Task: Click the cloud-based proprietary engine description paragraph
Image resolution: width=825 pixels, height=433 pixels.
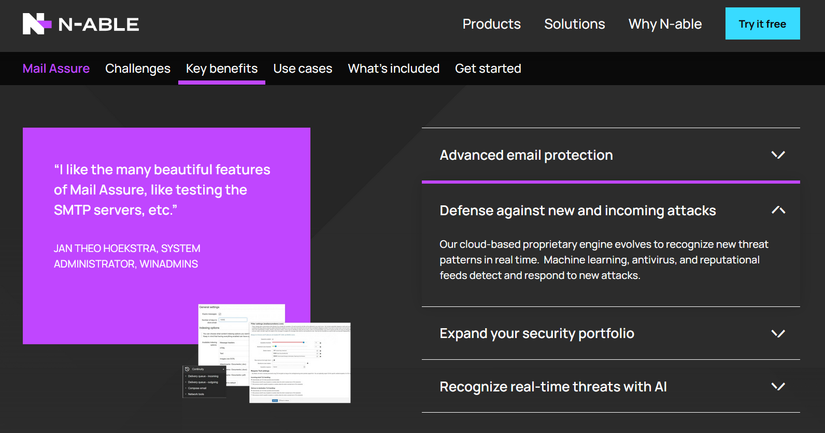Action: click(604, 260)
